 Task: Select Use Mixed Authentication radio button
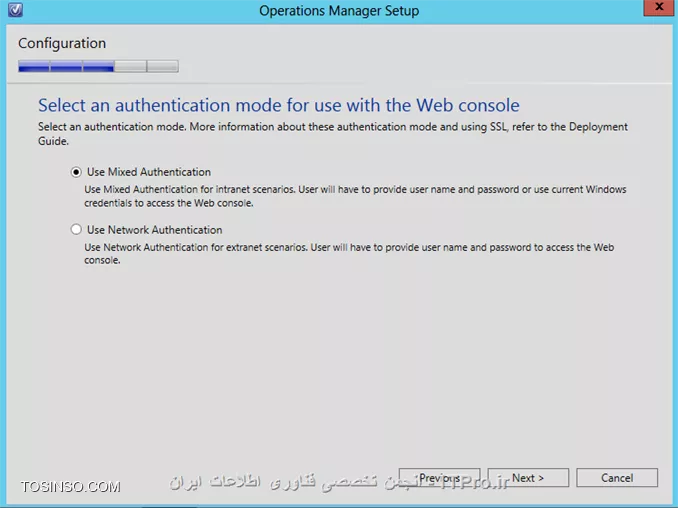click(x=76, y=172)
